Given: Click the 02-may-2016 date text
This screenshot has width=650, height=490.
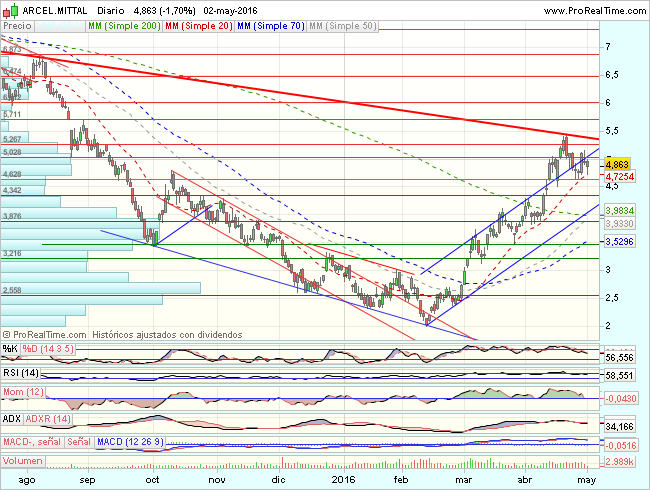Looking at the screenshot, I should click(x=230, y=11).
